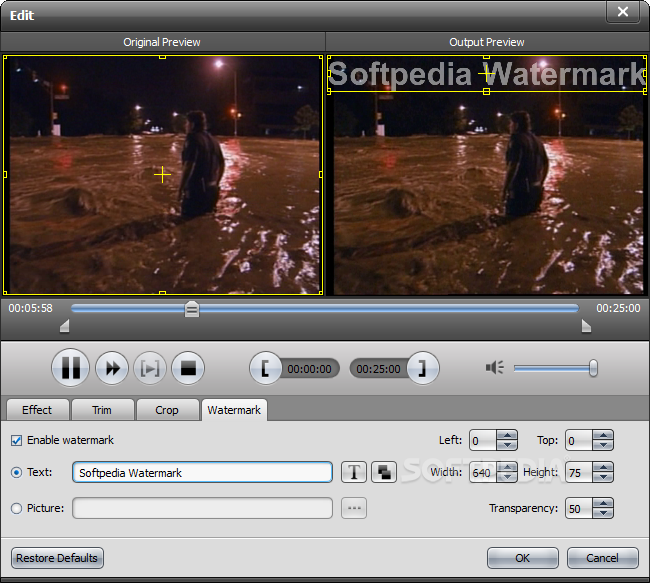Select the Text watermark radio button
The width and height of the screenshot is (650, 583).
tap(16, 472)
